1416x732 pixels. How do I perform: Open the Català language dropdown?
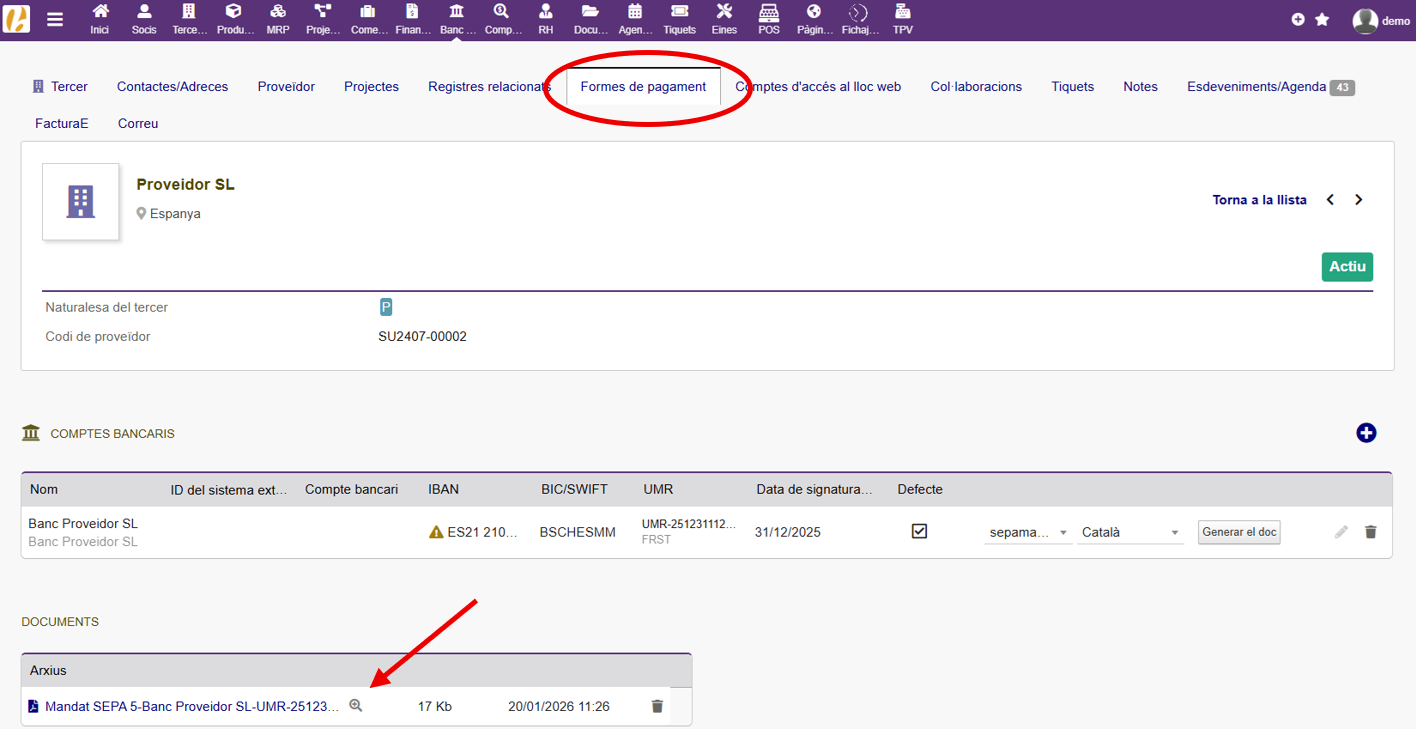point(1130,533)
